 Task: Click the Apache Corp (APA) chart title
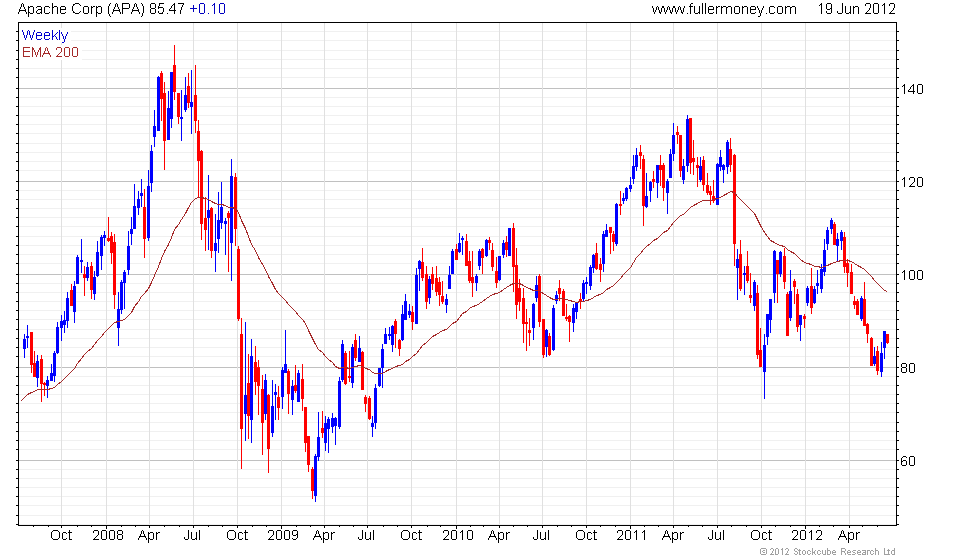pos(81,9)
